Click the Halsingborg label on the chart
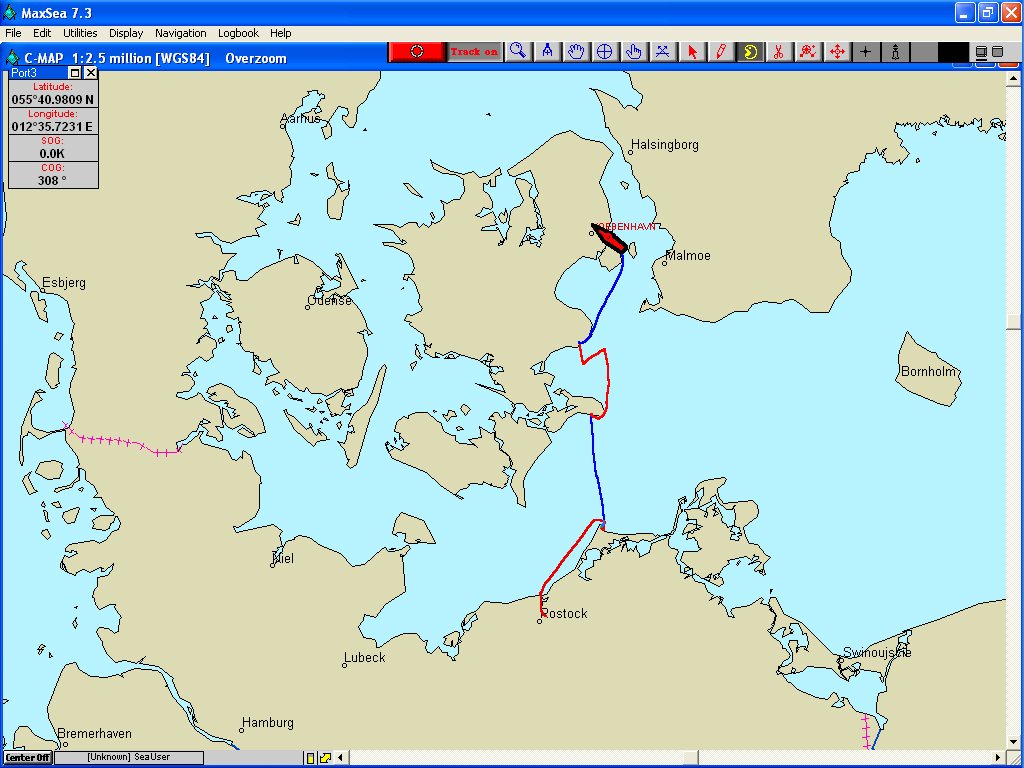The height and width of the screenshot is (768, 1024). (x=665, y=145)
